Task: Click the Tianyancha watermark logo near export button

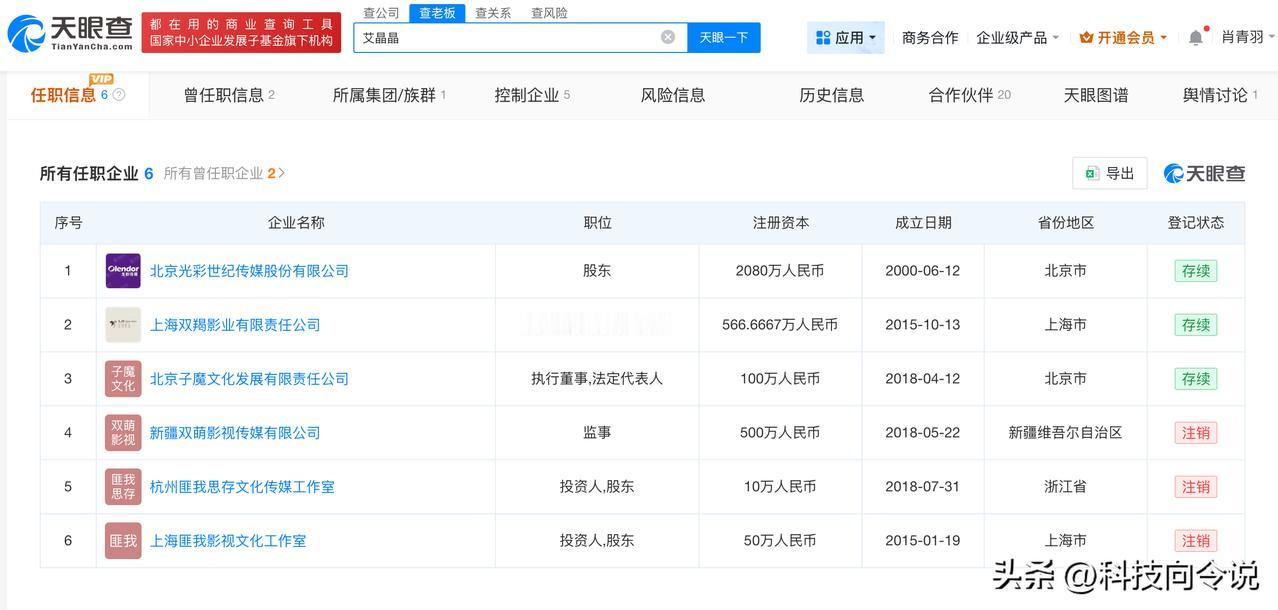Action: (x=1204, y=173)
